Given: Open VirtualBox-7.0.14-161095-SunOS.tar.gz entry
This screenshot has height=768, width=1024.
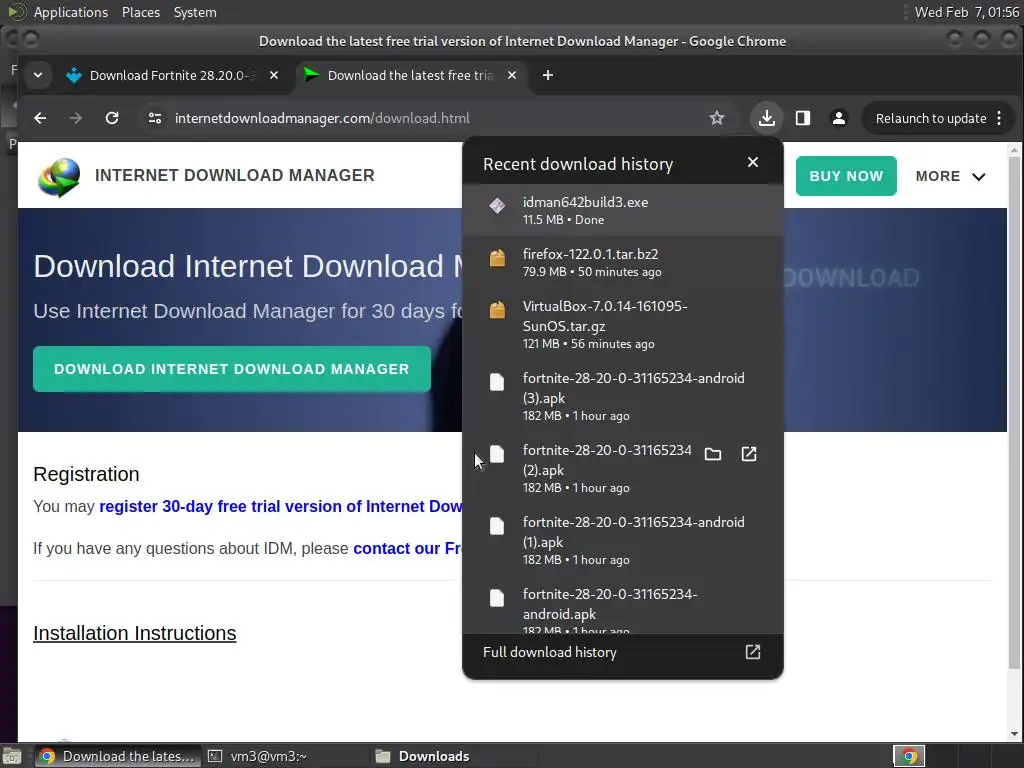Looking at the screenshot, I should coord(622,324).
